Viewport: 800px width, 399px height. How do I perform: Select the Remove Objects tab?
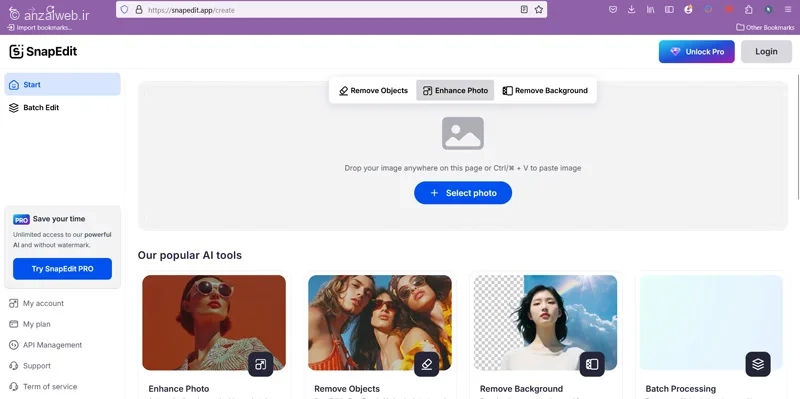coord(373,90)
